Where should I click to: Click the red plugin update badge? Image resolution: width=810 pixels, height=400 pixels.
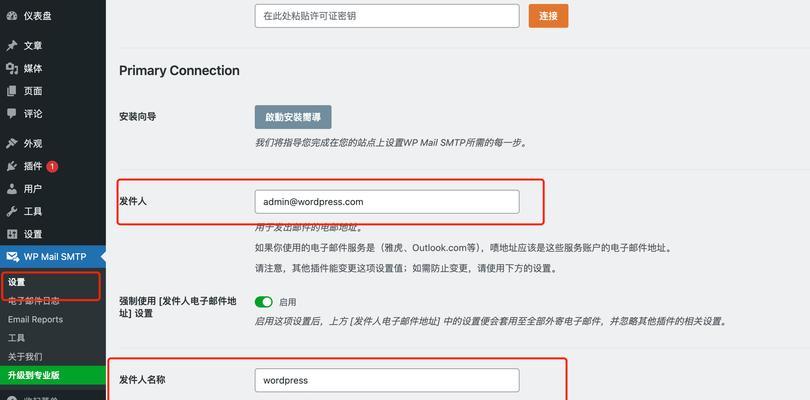coord(52,166)
